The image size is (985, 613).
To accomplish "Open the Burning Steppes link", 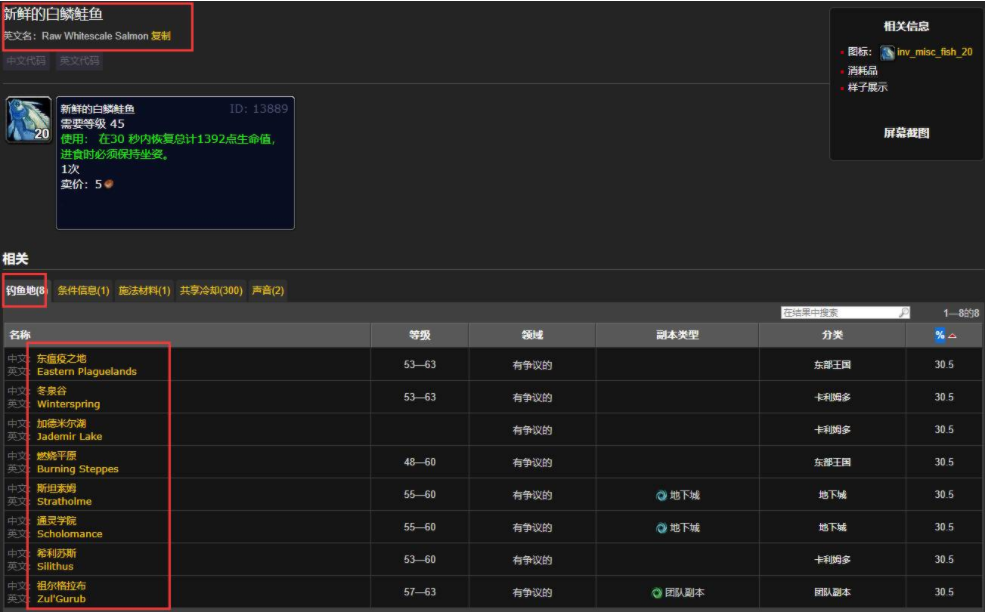I will (78, 469).
